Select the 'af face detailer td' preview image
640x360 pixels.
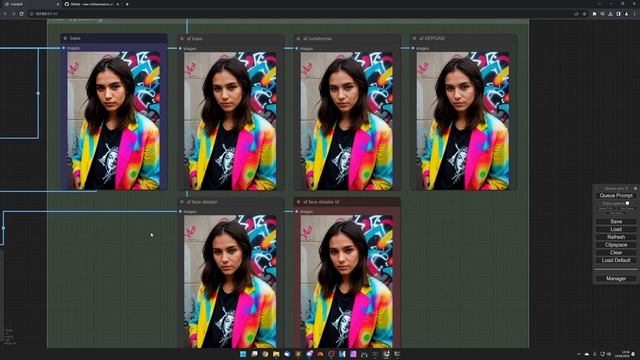pos(347,282)
